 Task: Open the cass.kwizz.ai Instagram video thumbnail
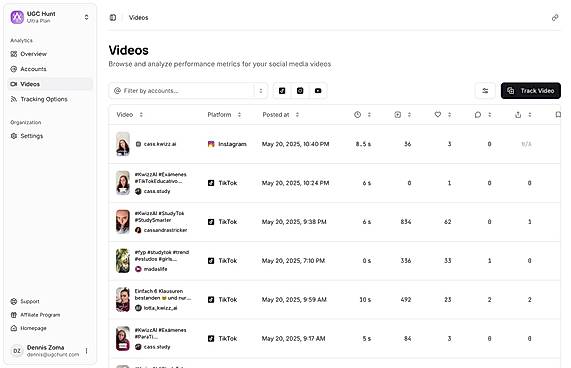(x=123, y=144)
